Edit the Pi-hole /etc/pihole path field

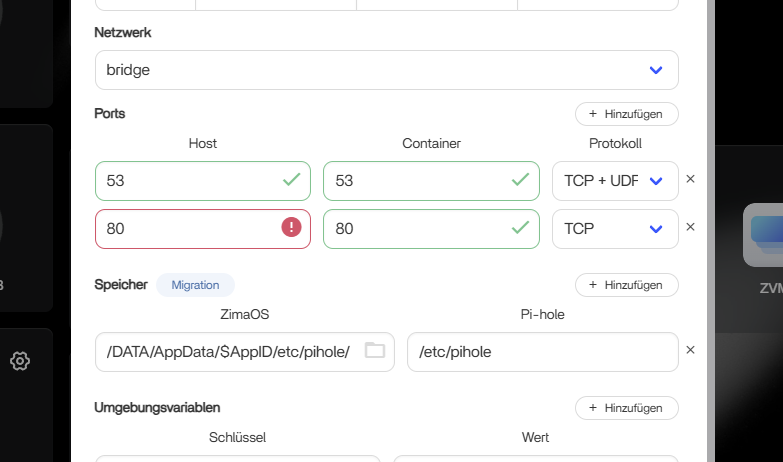(540, 352)
